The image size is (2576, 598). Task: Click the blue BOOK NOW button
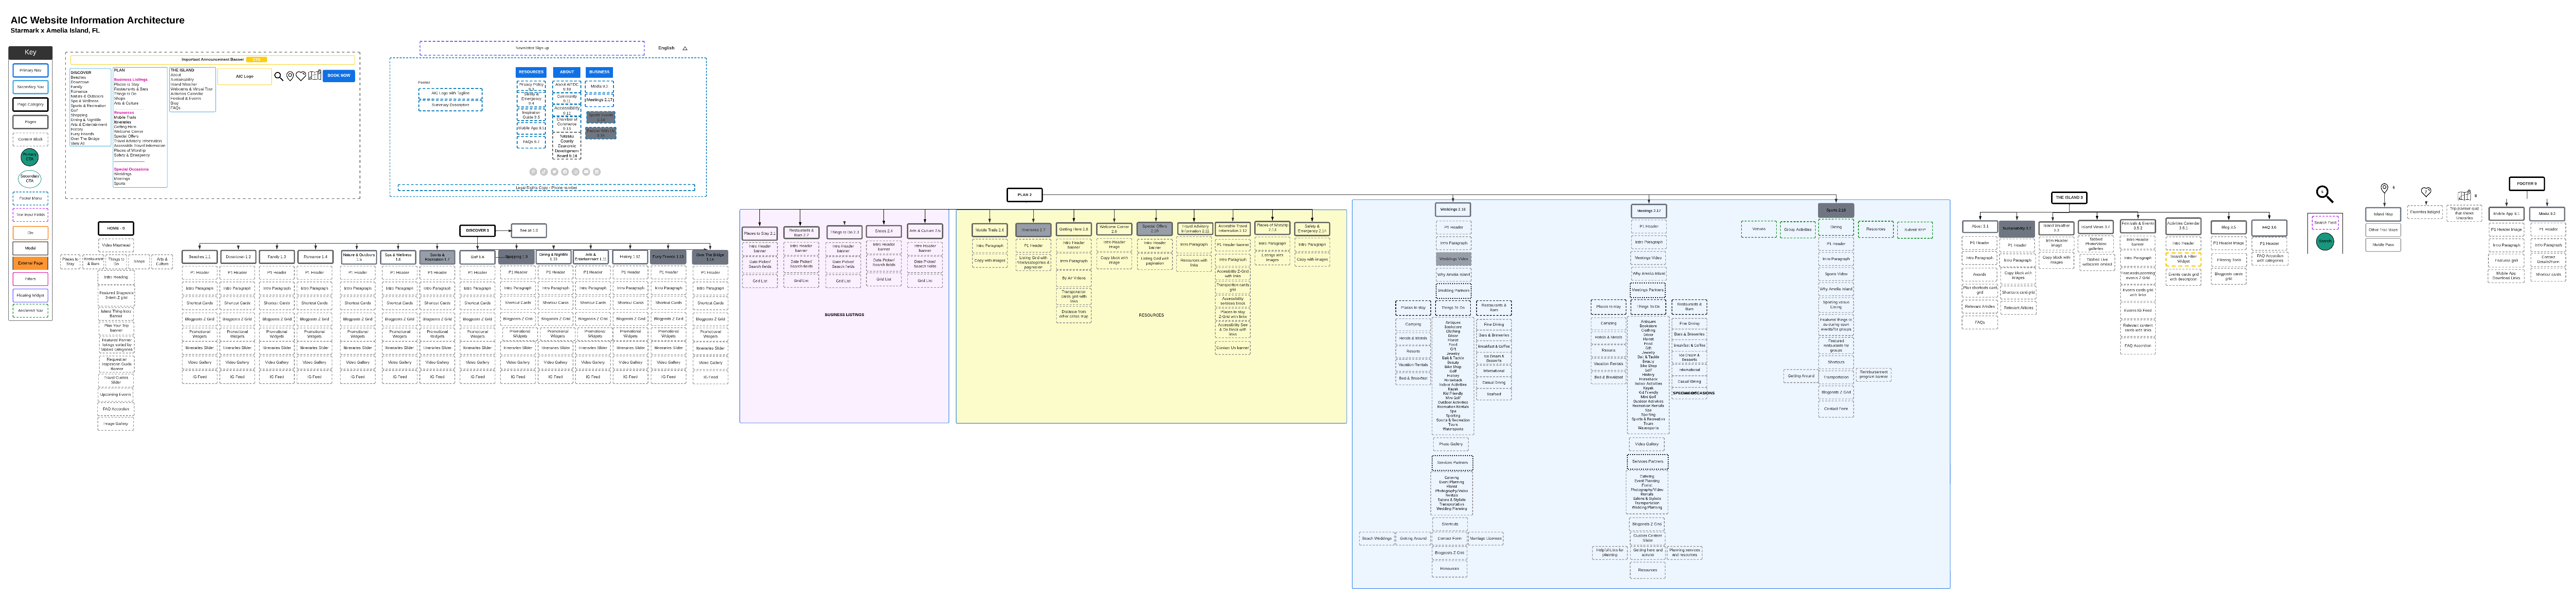(x=339, y=75)
